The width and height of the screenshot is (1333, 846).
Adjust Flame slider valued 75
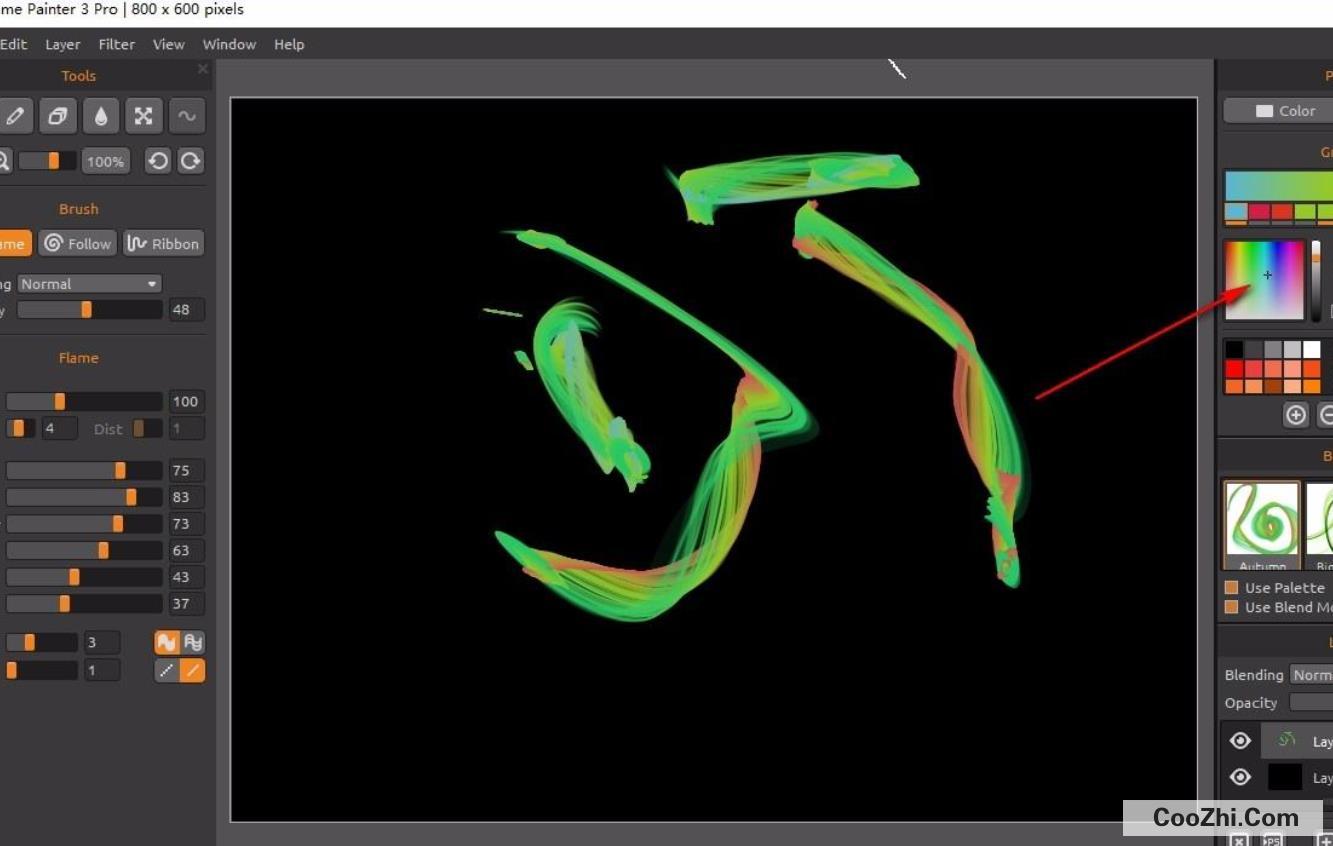coord(84,470)
